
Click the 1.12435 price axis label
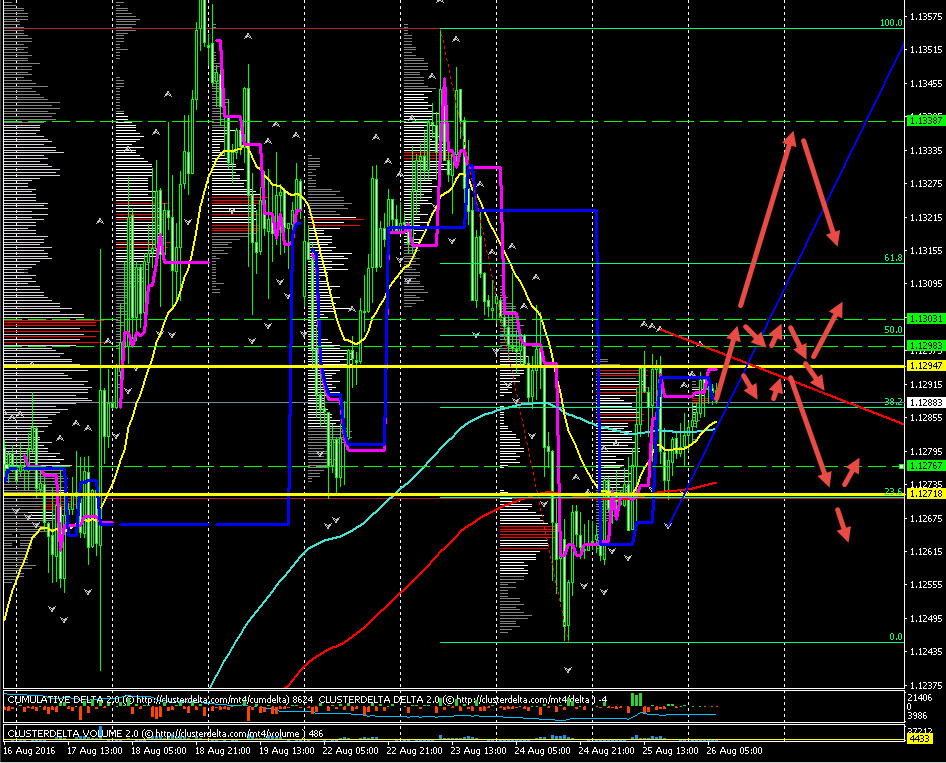(926, 651)
